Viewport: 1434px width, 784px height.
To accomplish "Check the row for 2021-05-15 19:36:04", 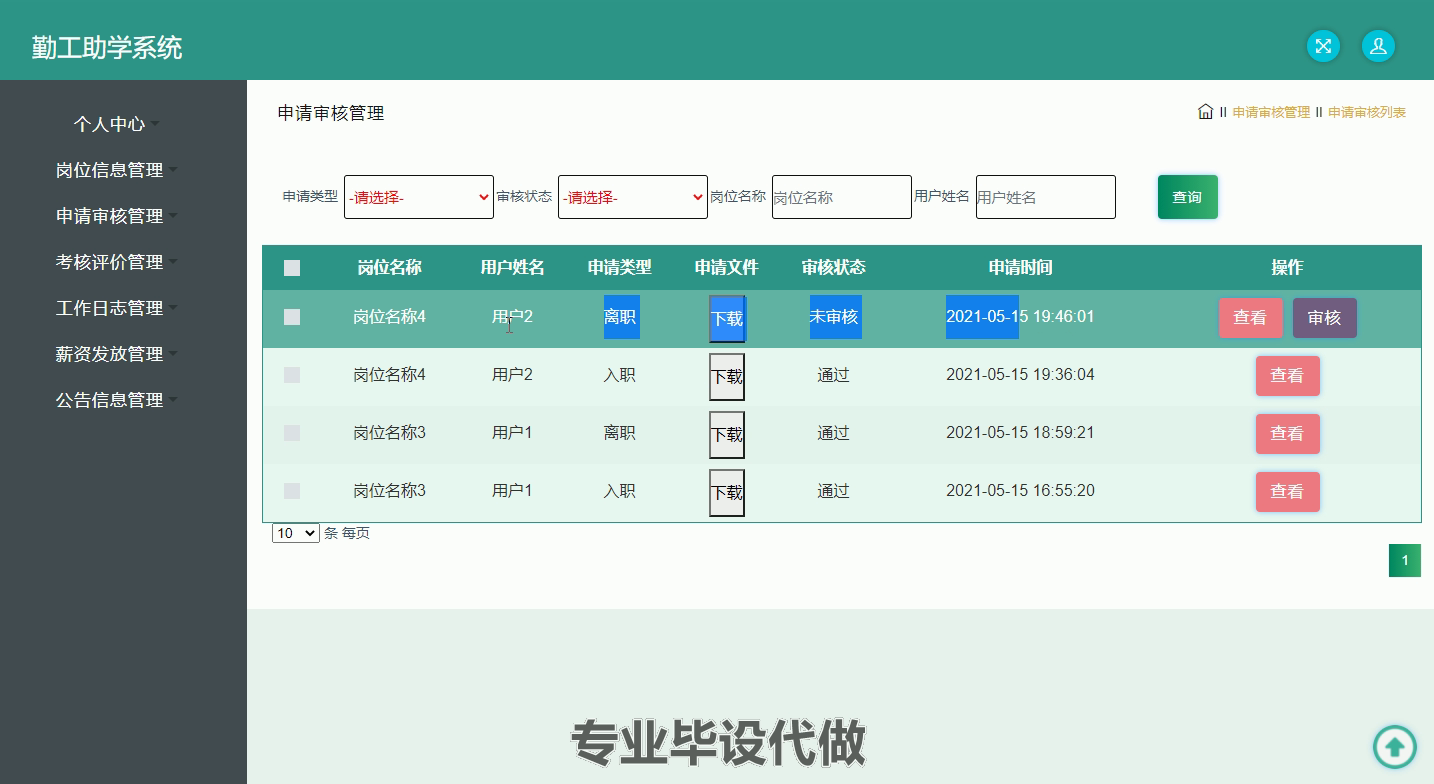I will click(x=292, y=375).
